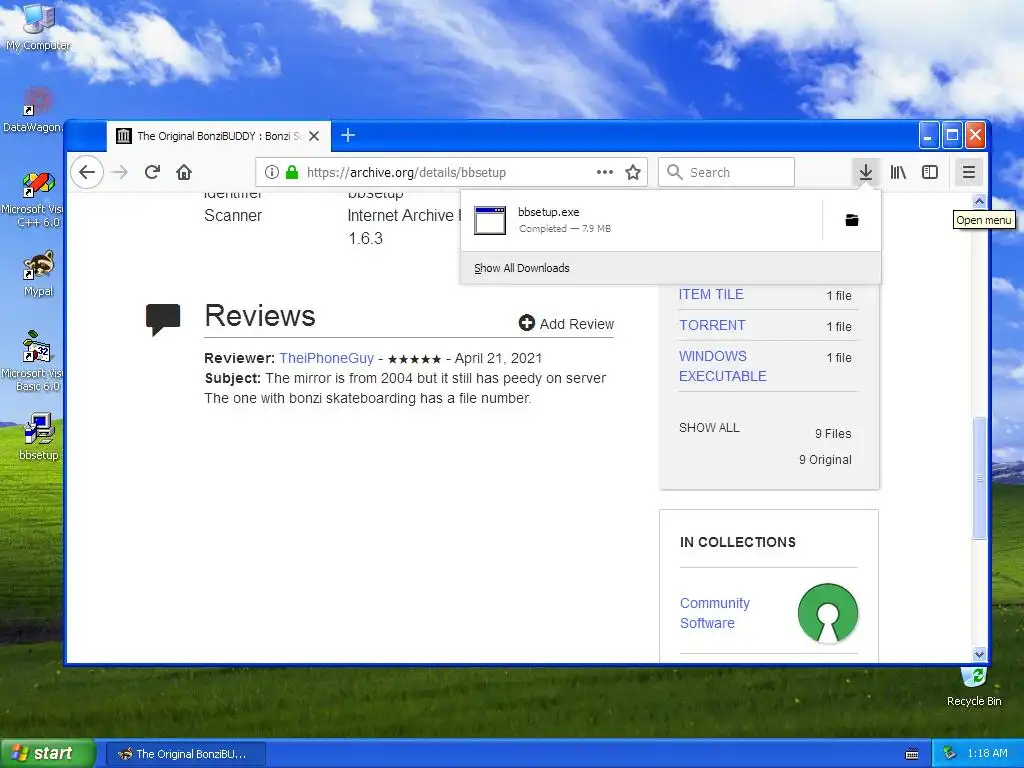This screenshot has width=1024, height=768.
Task: Click the downloads arrow toolbar button
Action: coord(866,172)
